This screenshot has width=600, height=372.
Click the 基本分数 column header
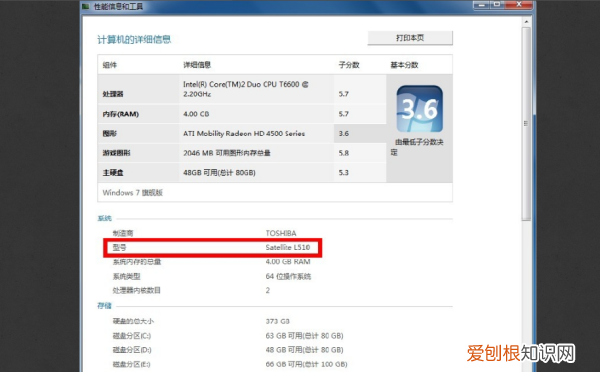[x=404, y=65]
